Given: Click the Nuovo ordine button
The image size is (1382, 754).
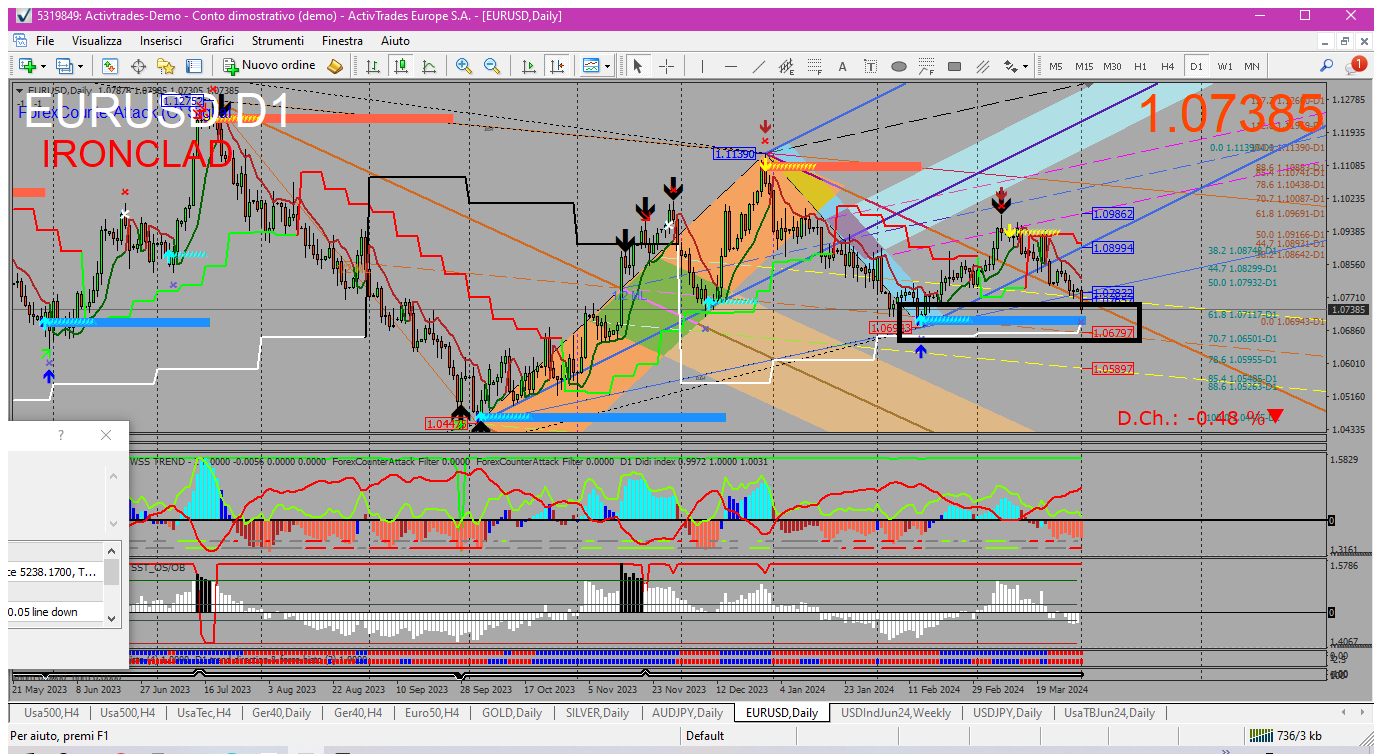Looking at the screenshot, I should pos(270,66).
